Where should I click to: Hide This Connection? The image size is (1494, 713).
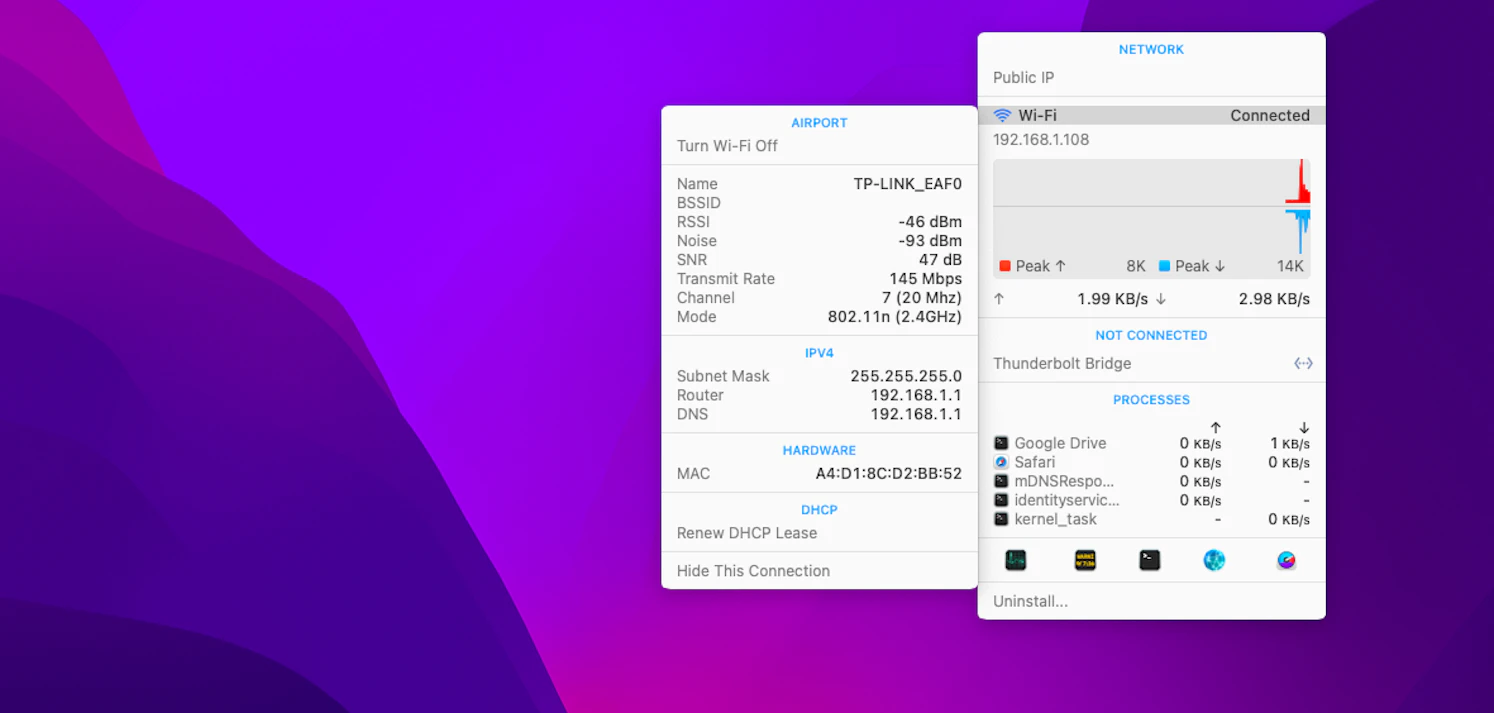[753, 570]
